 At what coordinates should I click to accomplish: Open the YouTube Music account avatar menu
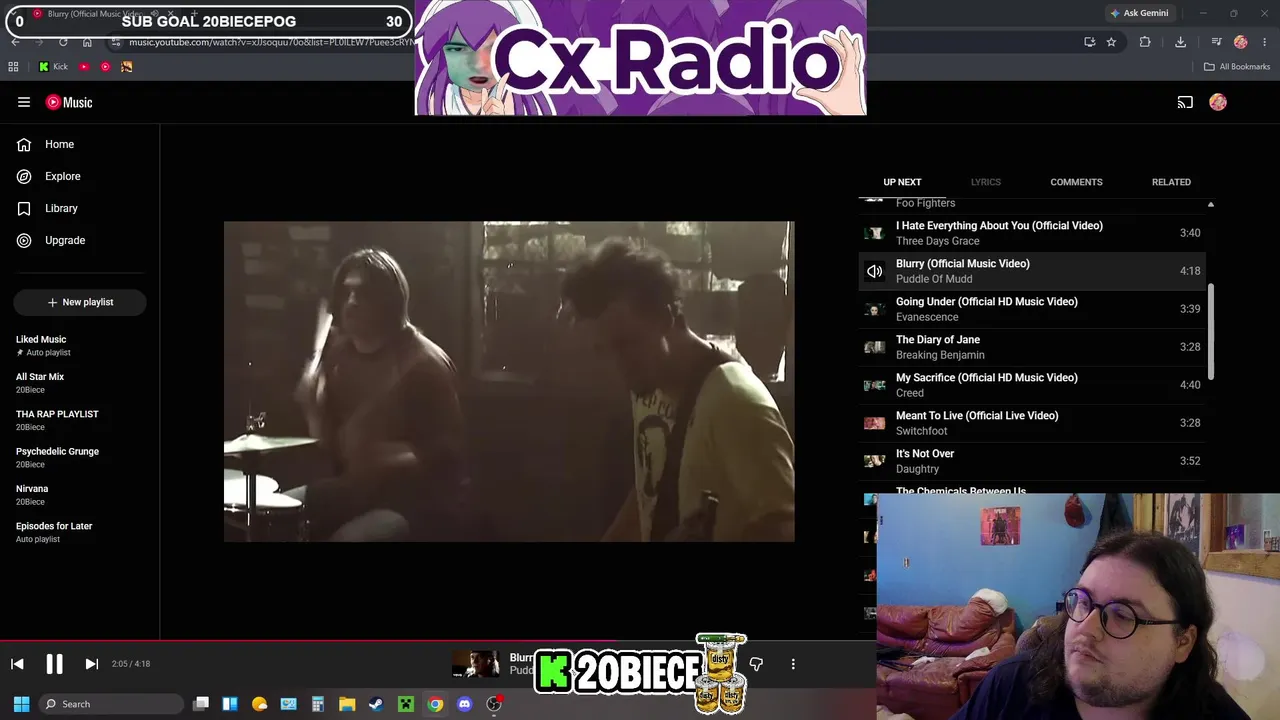[1218, 102]
